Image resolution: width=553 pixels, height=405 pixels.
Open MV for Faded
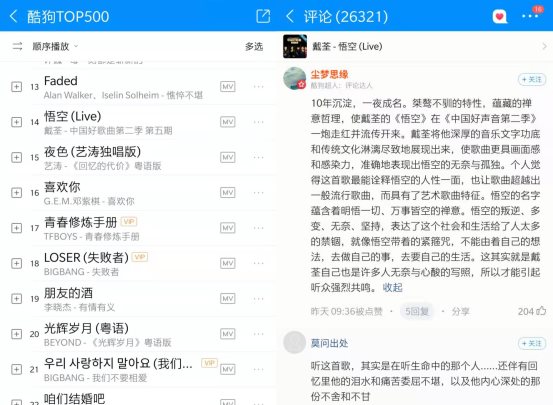tap(227, 87)
